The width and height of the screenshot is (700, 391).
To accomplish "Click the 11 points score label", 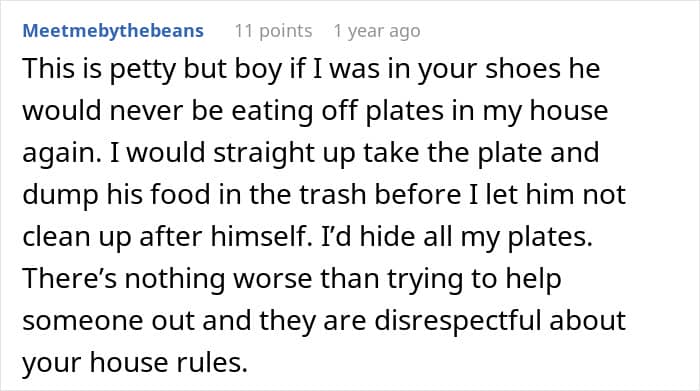I will pos(273,31).
